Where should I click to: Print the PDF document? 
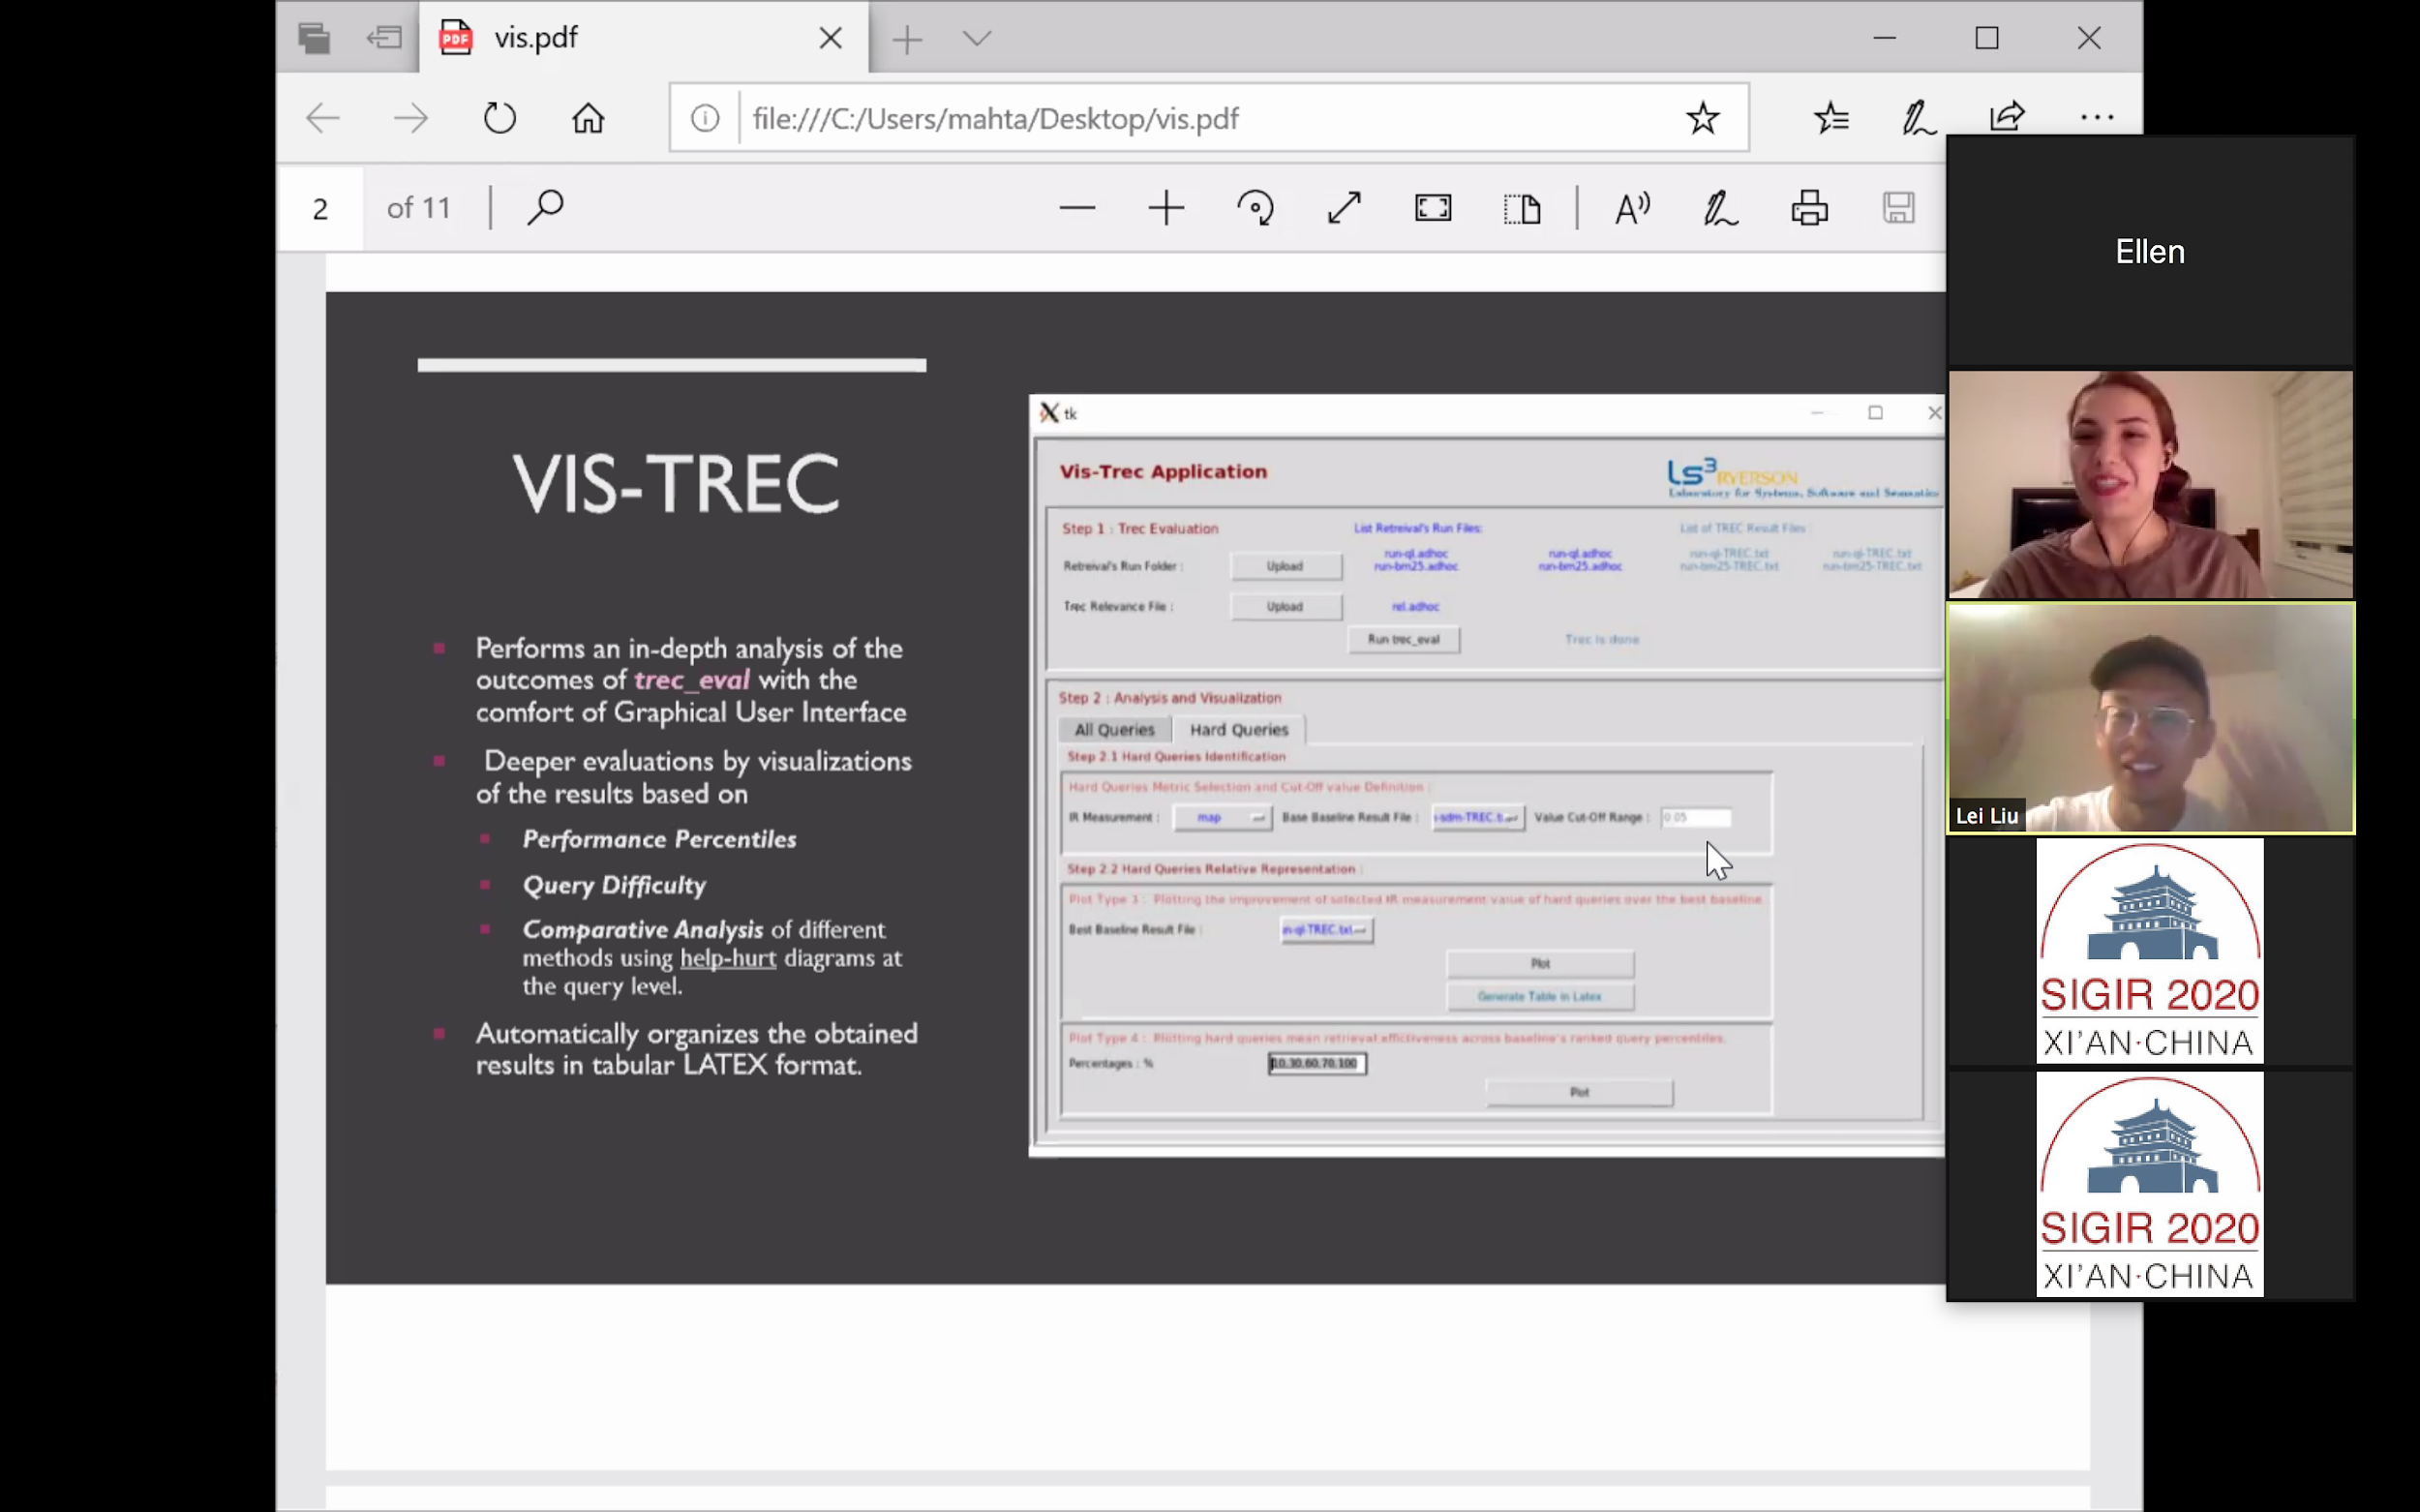[1809, 208]
